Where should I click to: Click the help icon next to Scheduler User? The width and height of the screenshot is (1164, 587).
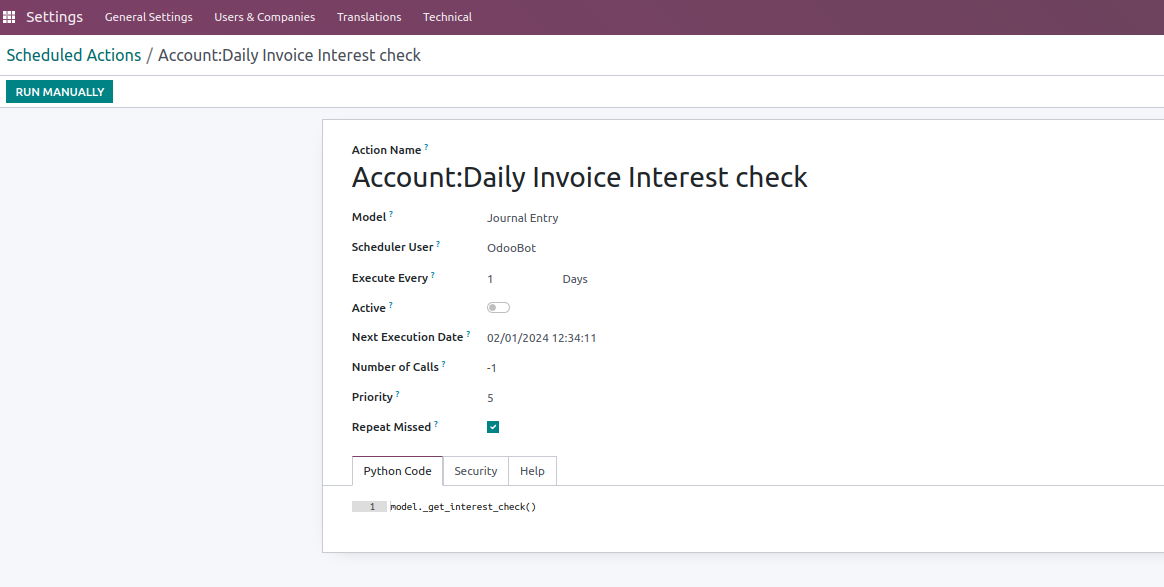pos(438,243)
